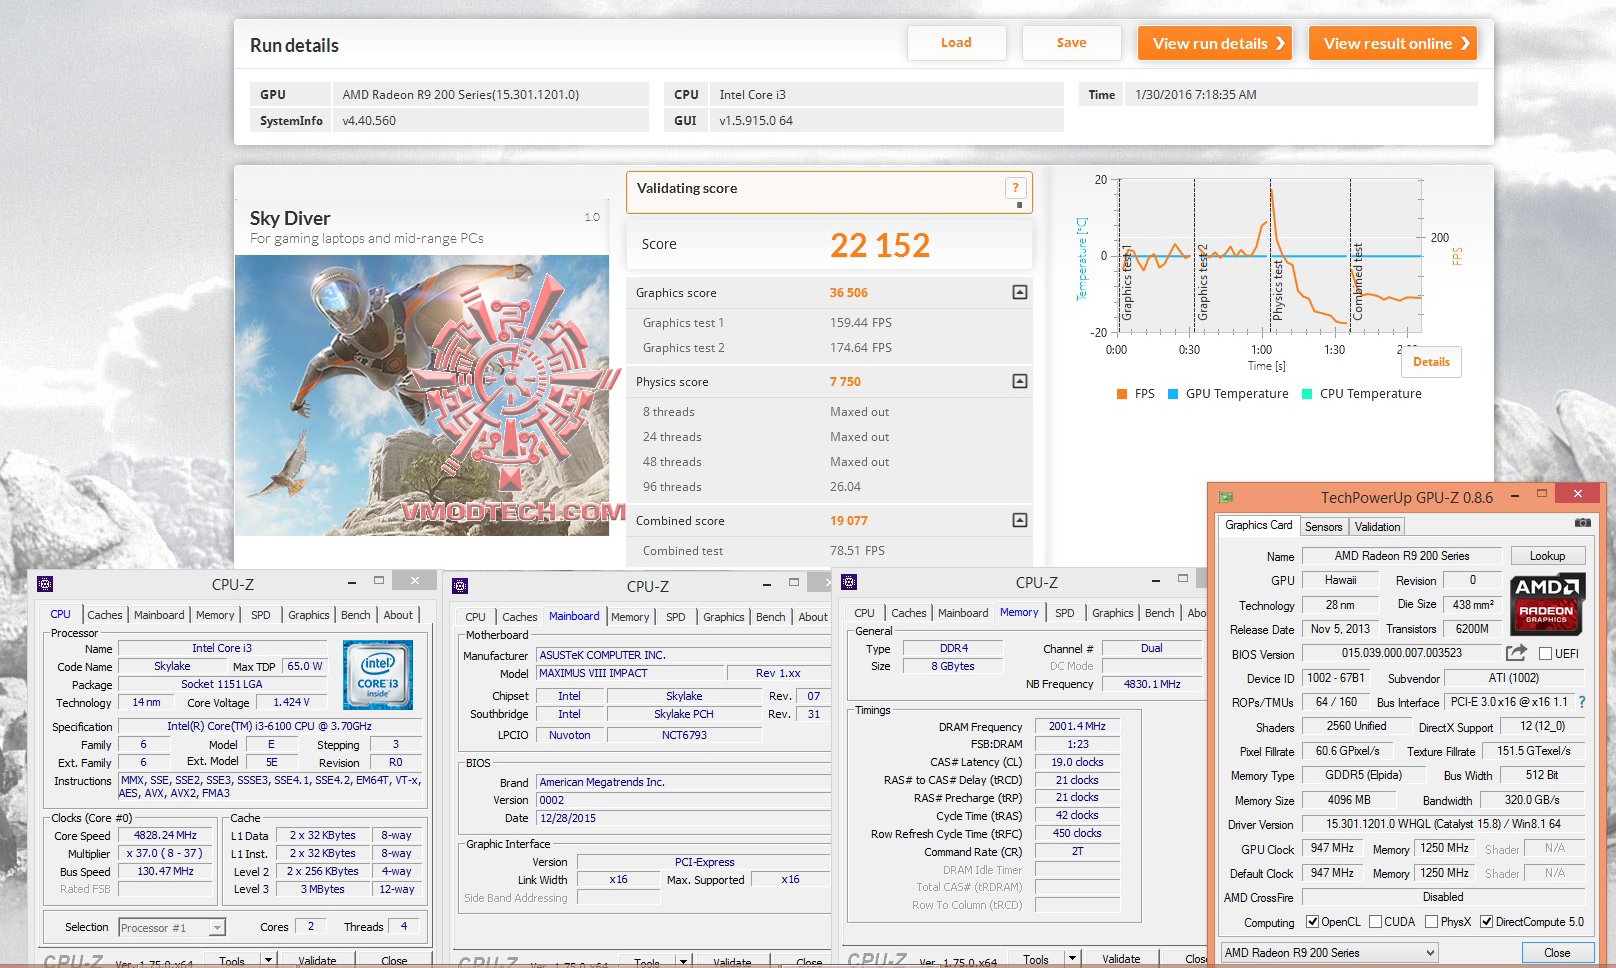Click the share icon beside GPU-Z BIOS Version
Screen dimensions: 1616x968
(1516, 653)
